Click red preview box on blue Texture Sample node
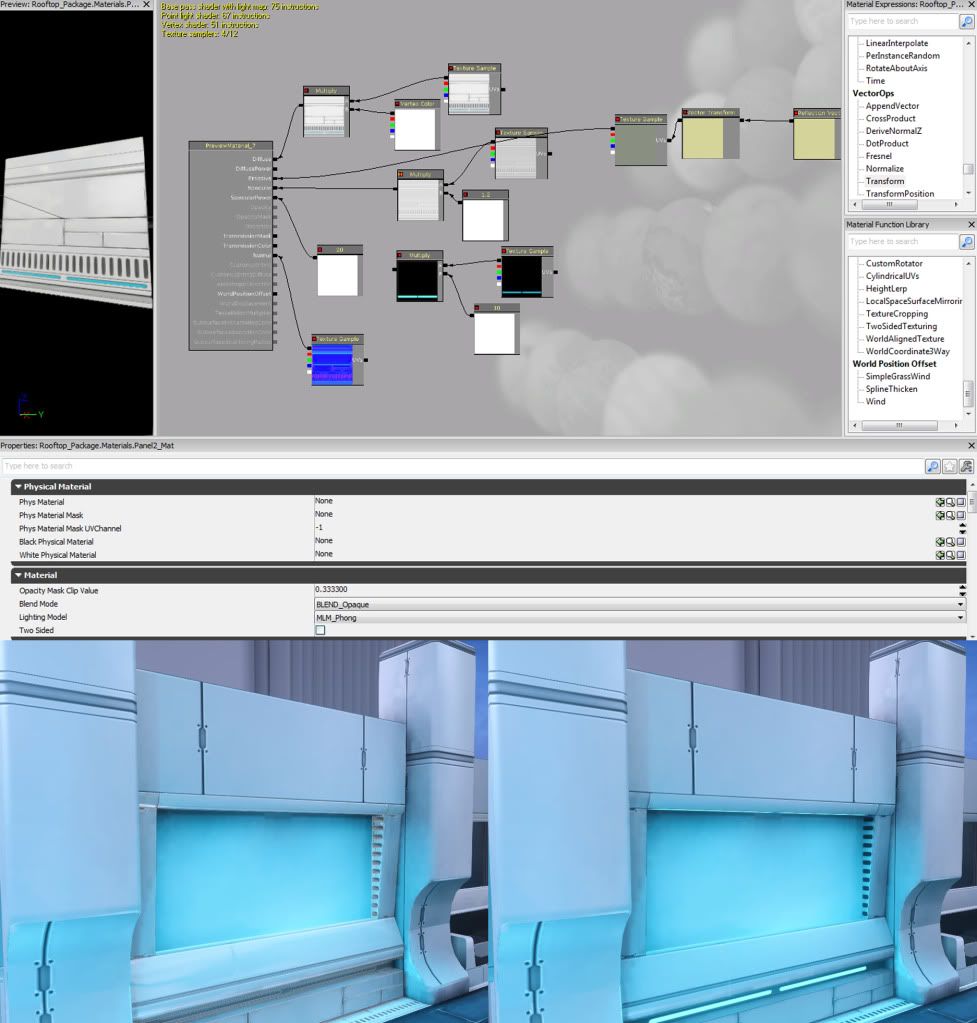This screenshot has height=1023, width=977. [x=315, y=339]
